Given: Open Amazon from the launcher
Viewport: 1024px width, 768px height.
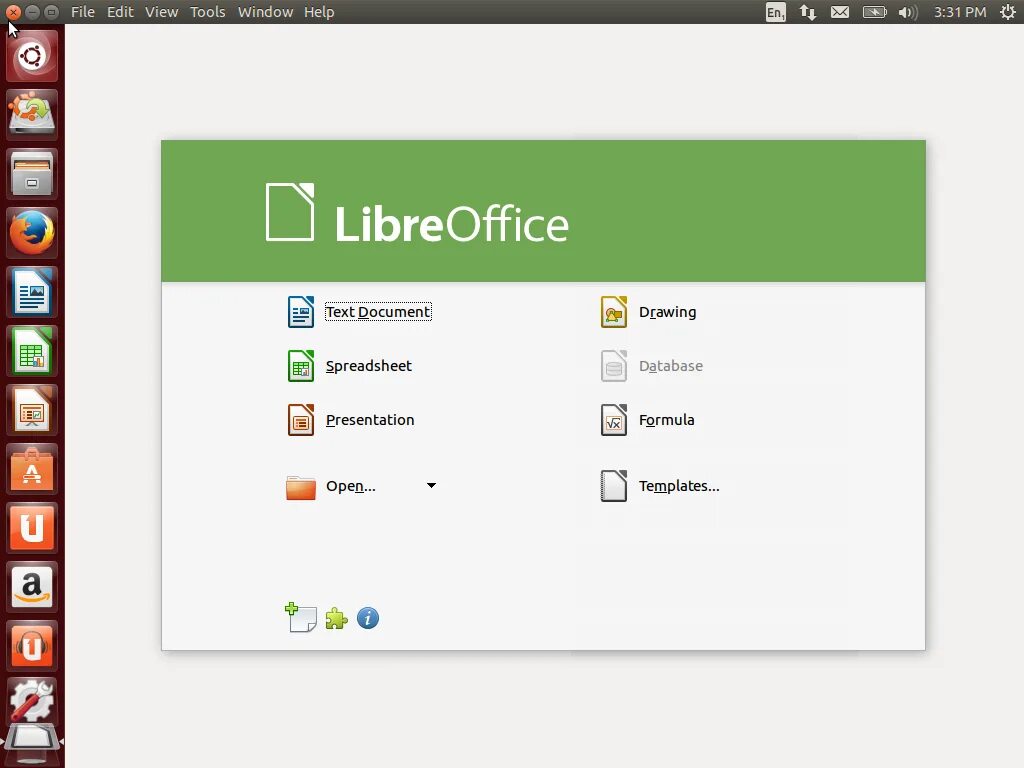Looking at the screenshot, I should (x=32, y=586).
